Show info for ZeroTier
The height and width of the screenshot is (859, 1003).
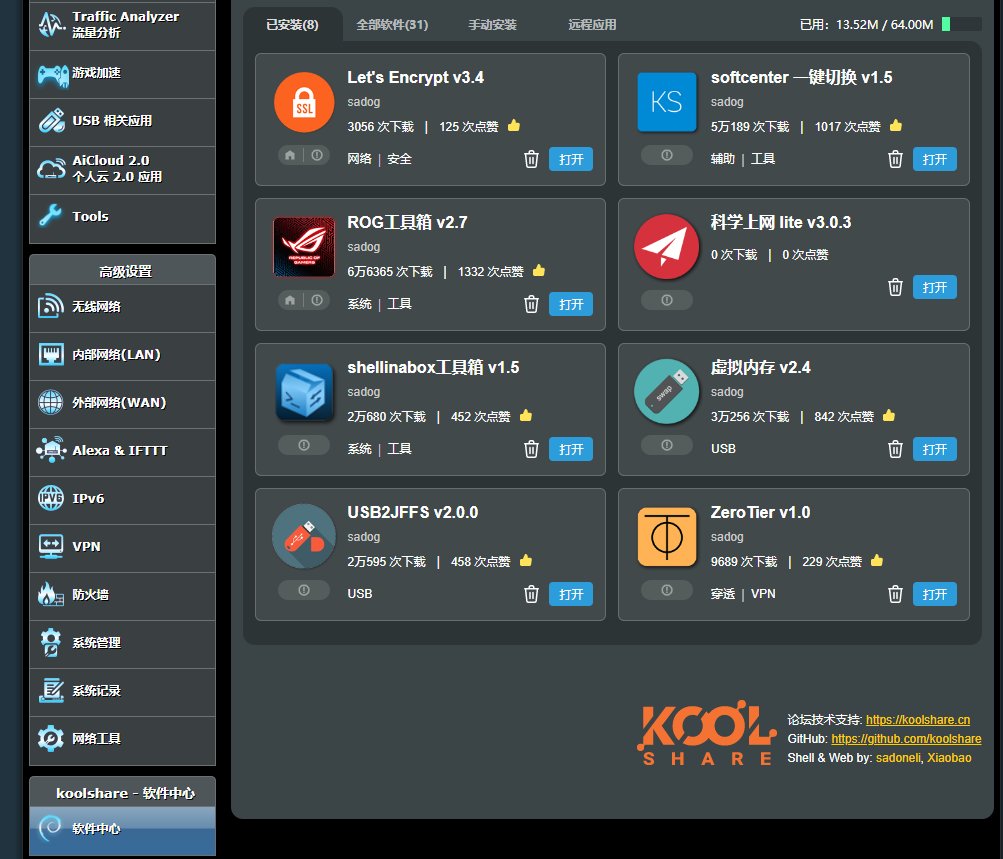(667, 590)
